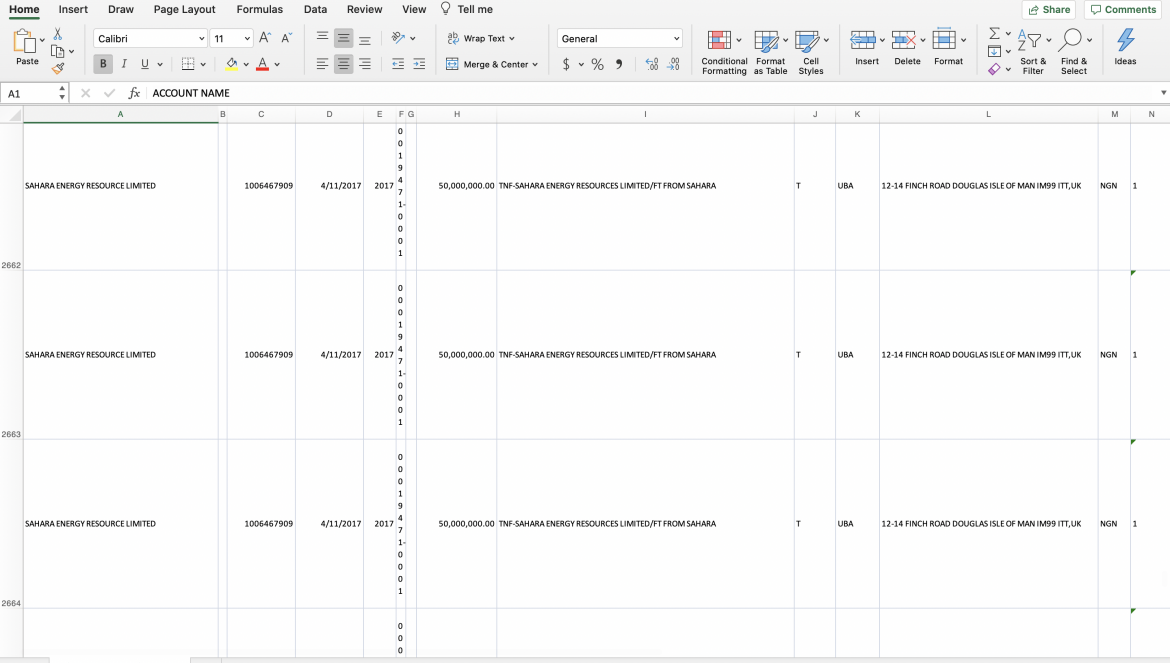Click the fx insert function button
Image resolution: width=1170 pixels, height=663 pixels.
point(134,93)
